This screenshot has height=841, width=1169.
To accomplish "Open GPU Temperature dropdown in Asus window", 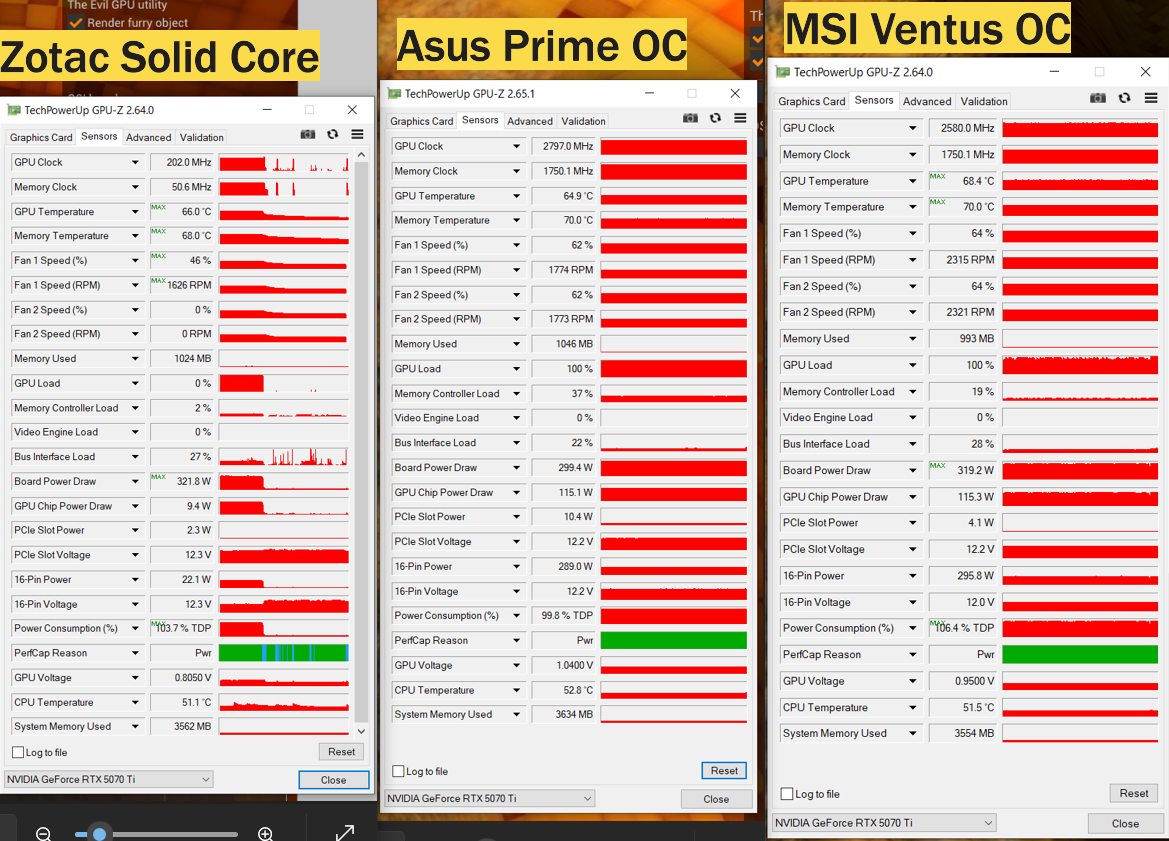I will pyautogui.click(x=516, y=195).
